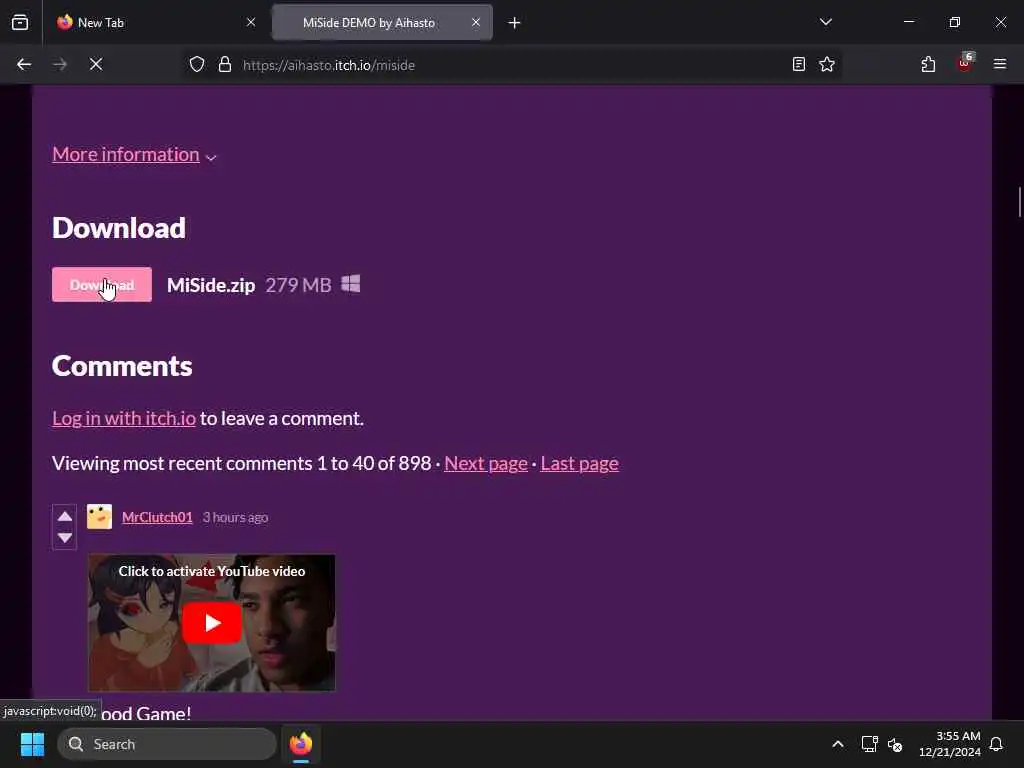
Task: Follow the Log in with itch.io link
Action: (124, 418)
